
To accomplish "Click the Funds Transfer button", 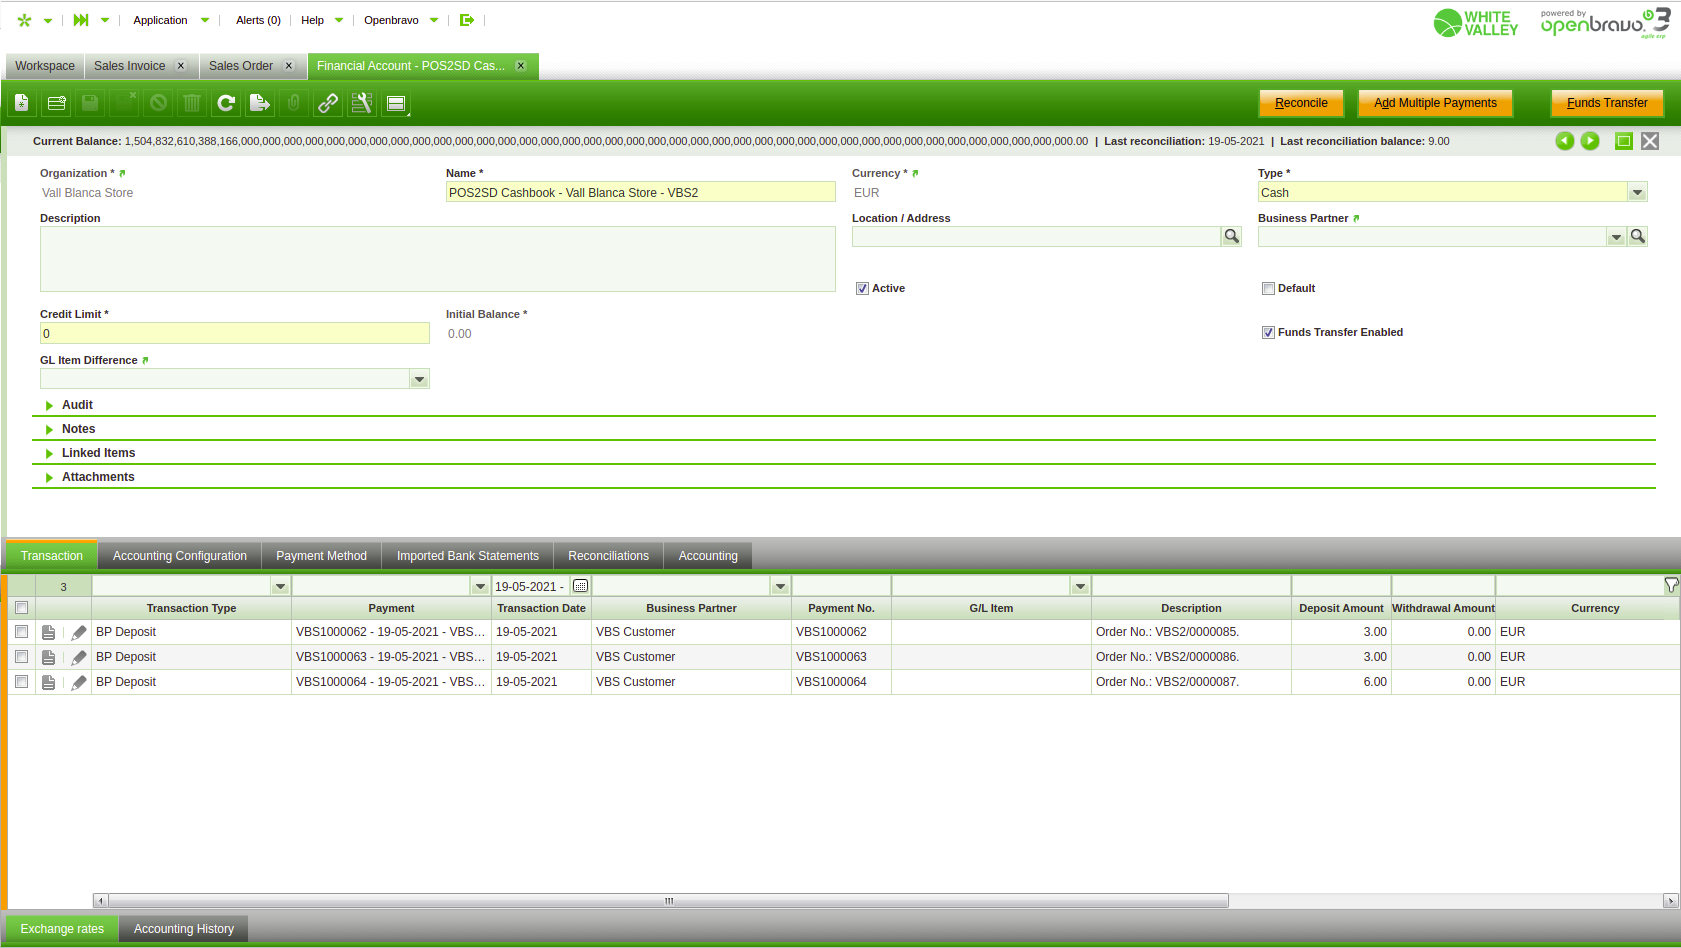I will tap(1606, 103).
